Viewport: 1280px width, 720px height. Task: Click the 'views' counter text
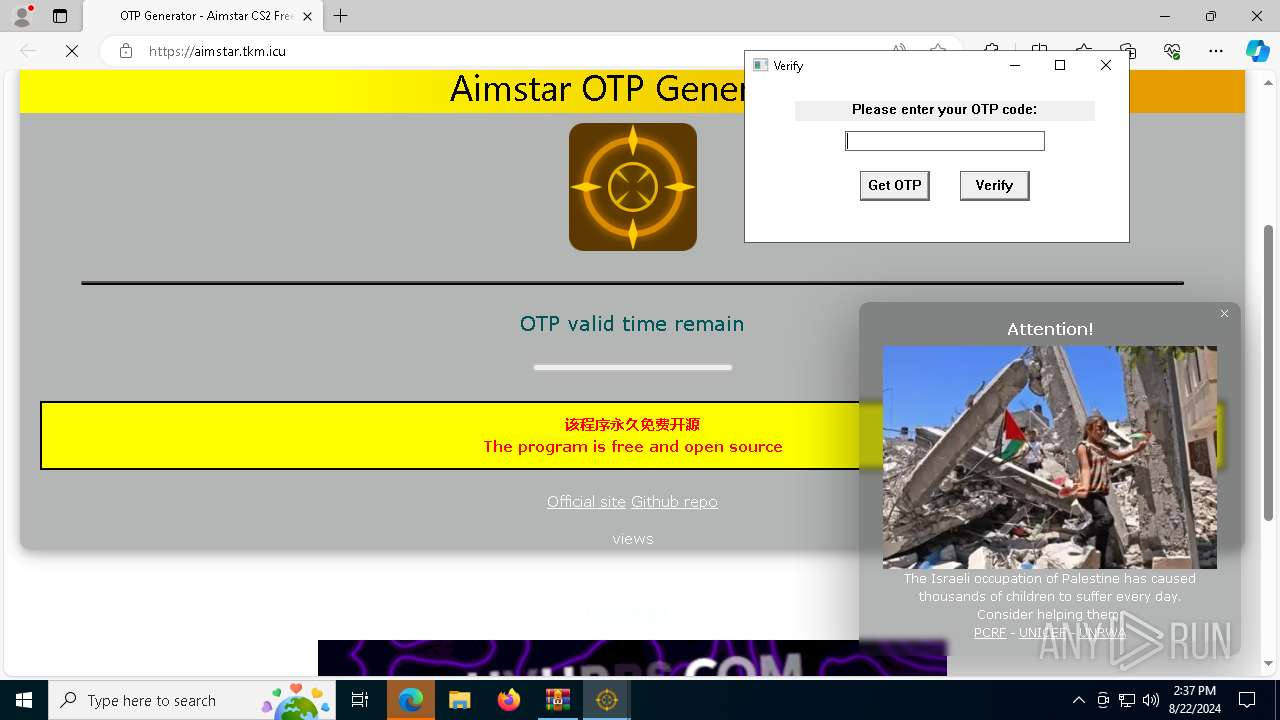633,539
